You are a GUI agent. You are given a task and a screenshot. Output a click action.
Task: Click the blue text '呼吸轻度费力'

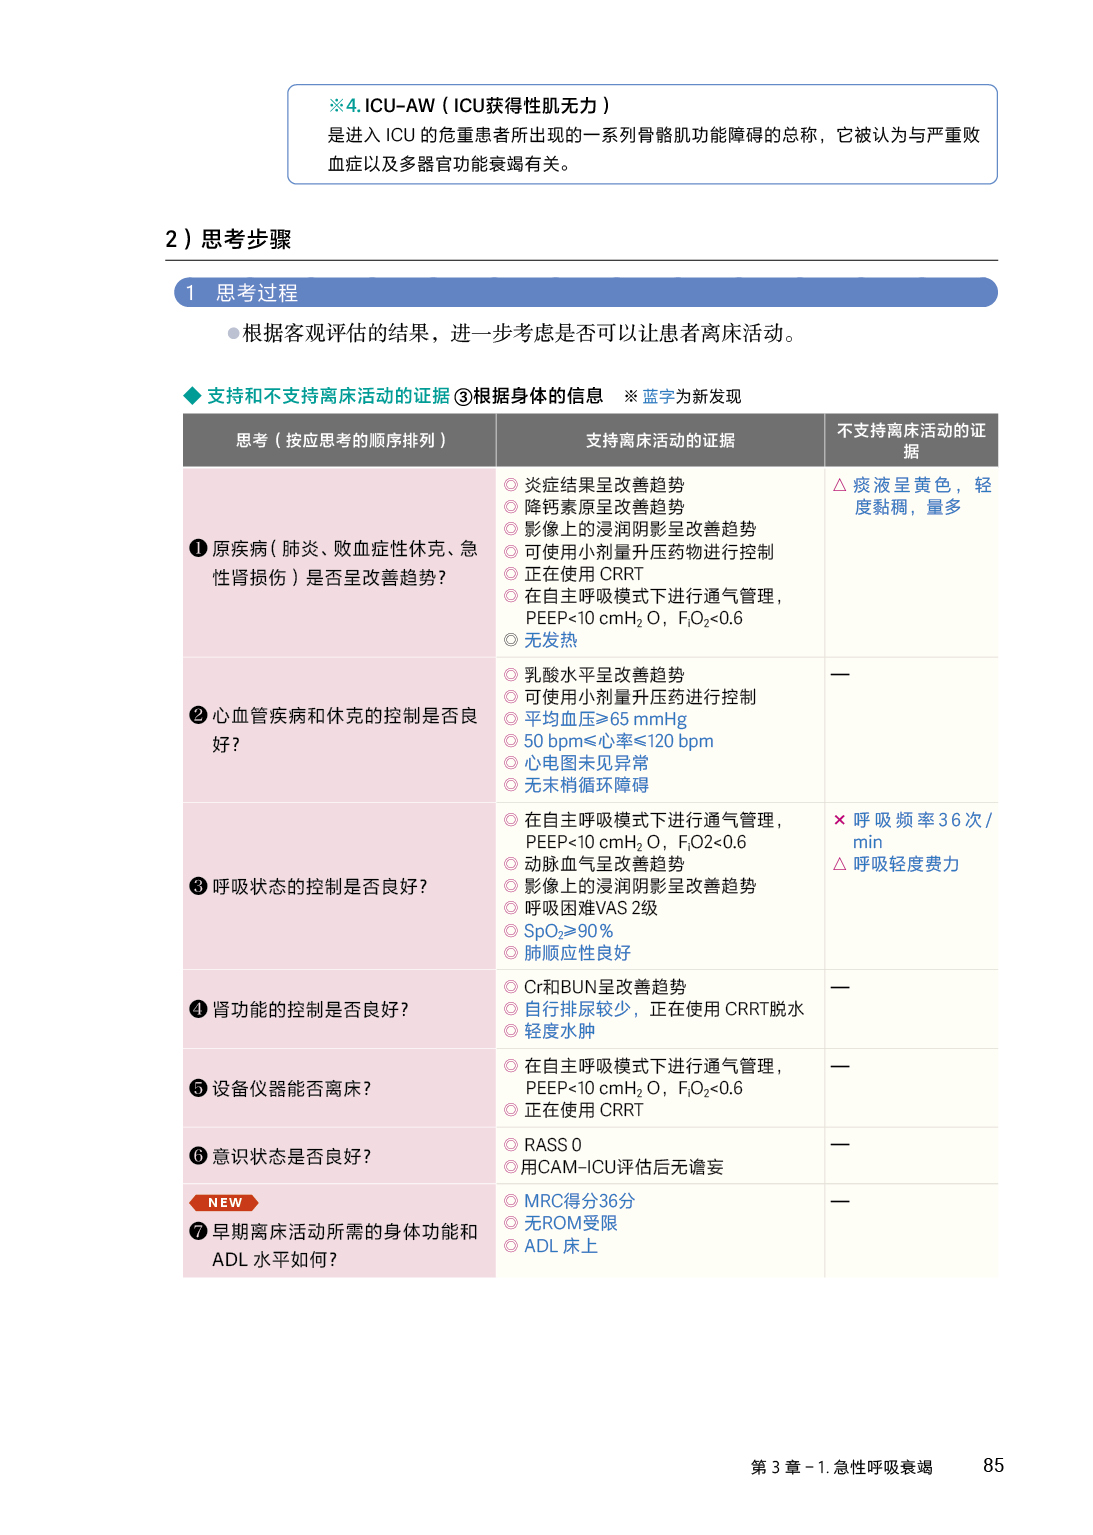point(906,864)
